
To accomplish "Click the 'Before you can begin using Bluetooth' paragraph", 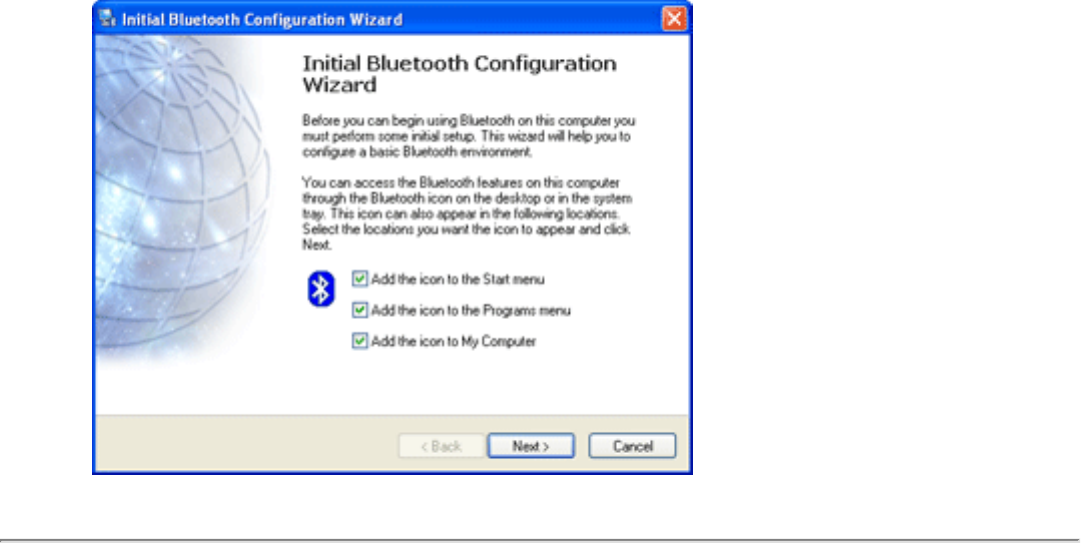I will pos(469,136).
